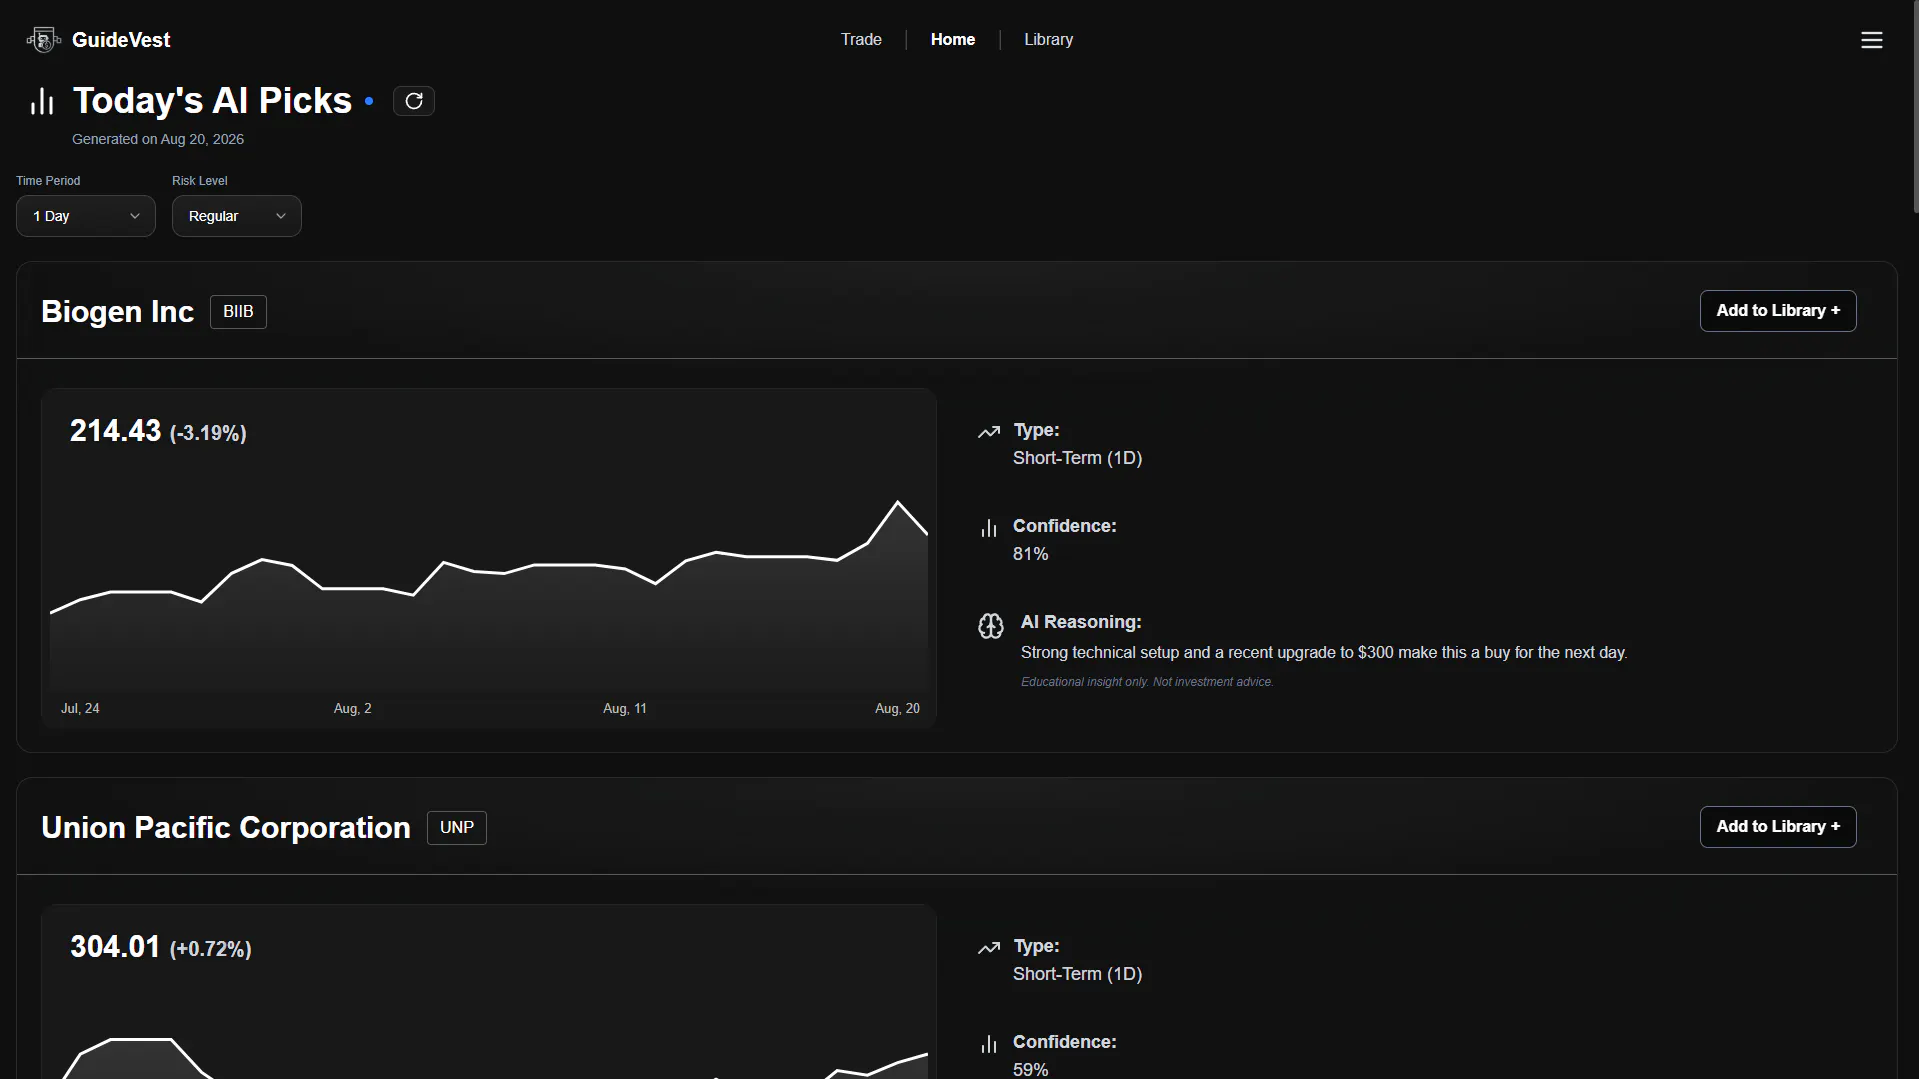Click the GuideVest logo icon
The width and height of the screenshot is (1919, 1079).
pos(43,40)
